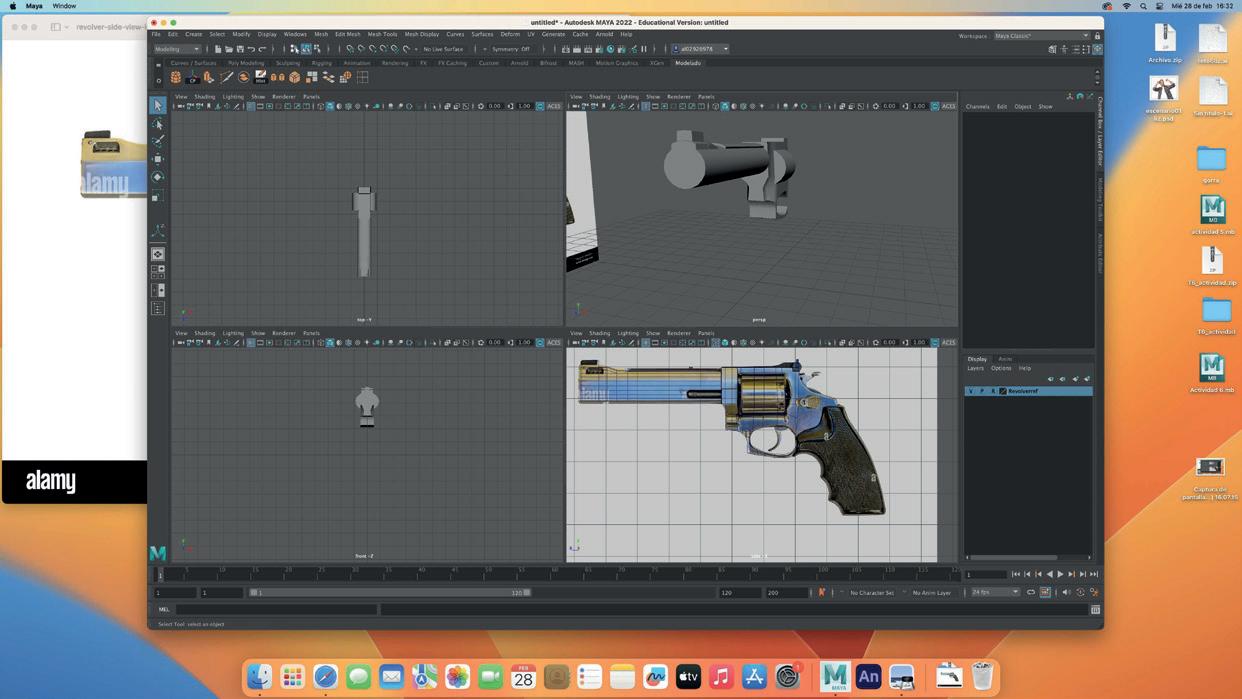Toggle the ACES view transform in top viewport
This screenshot has width=1242, height=699.
point(553,106)
